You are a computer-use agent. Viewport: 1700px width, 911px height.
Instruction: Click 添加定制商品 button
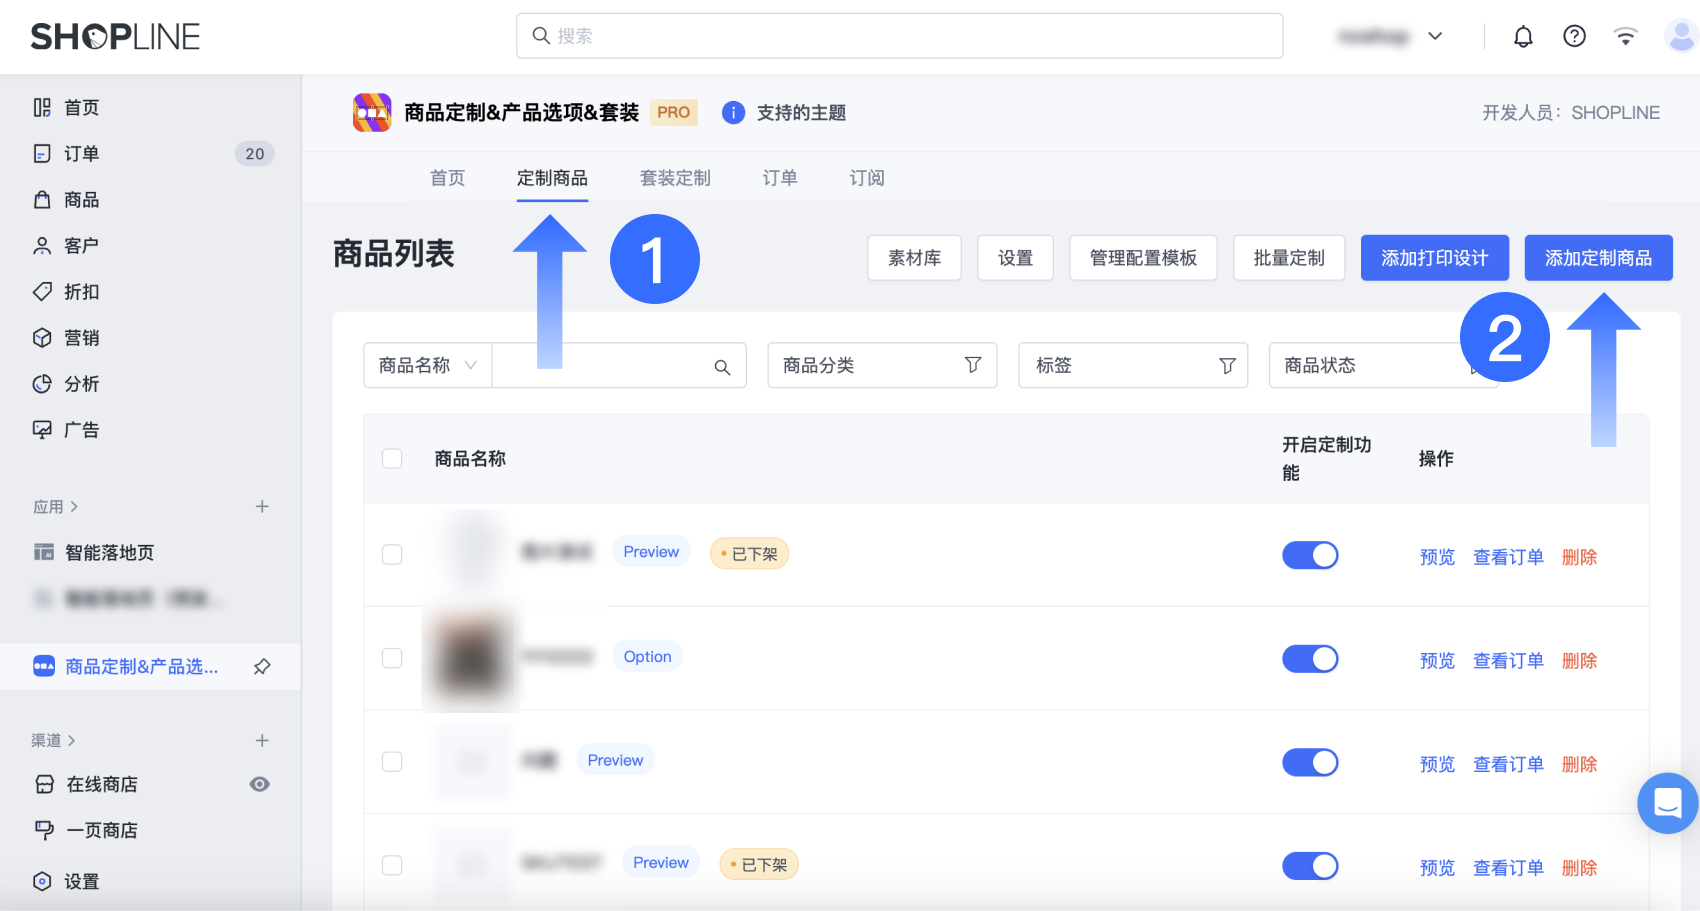point(1598,258)
